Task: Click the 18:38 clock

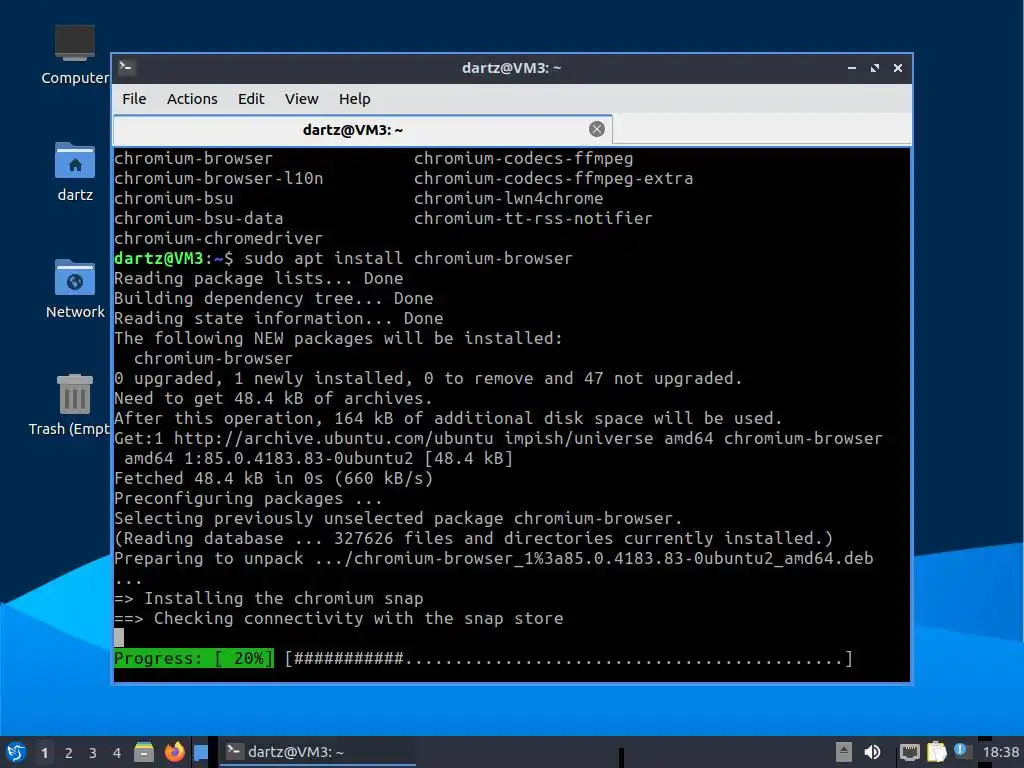Action: [x=1000, y=752]
